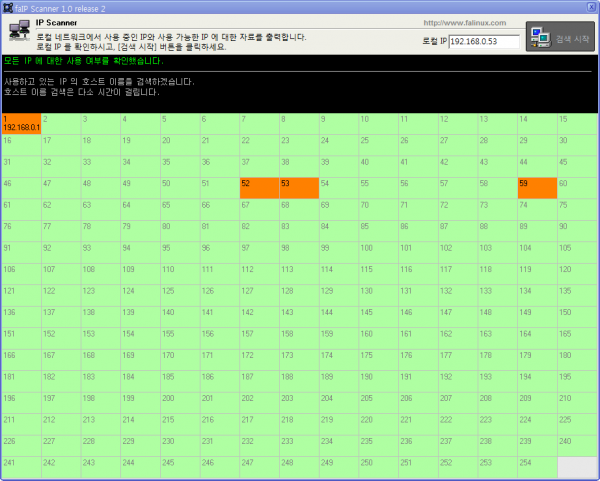Screen dimensions: 600x481
Task: Select IP cell 241
Action: pos(21,467)
